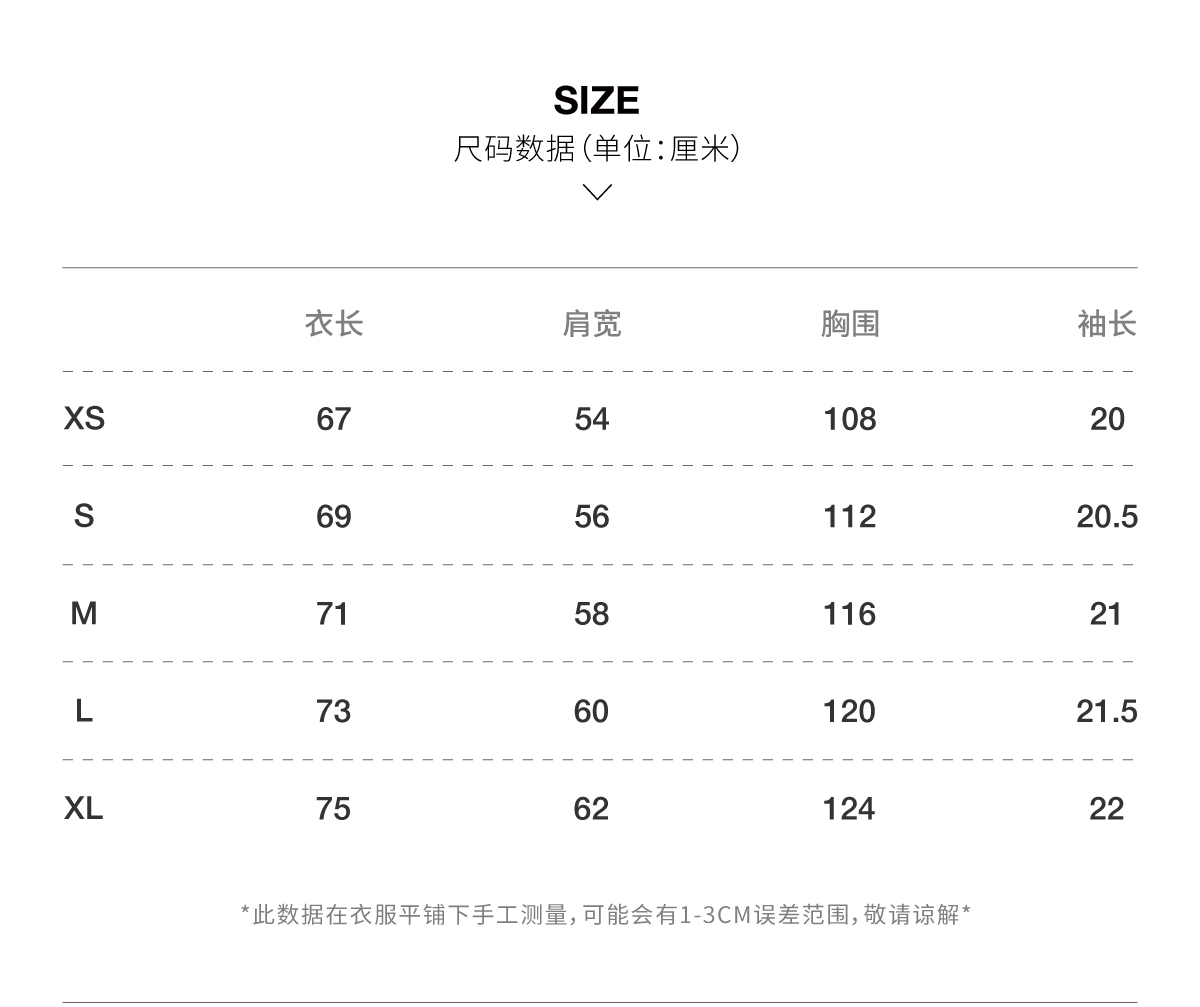This screenshot has width=1200, height=1007.
Task: Click the S shoulder width value 56
Action: click(592, 516)
